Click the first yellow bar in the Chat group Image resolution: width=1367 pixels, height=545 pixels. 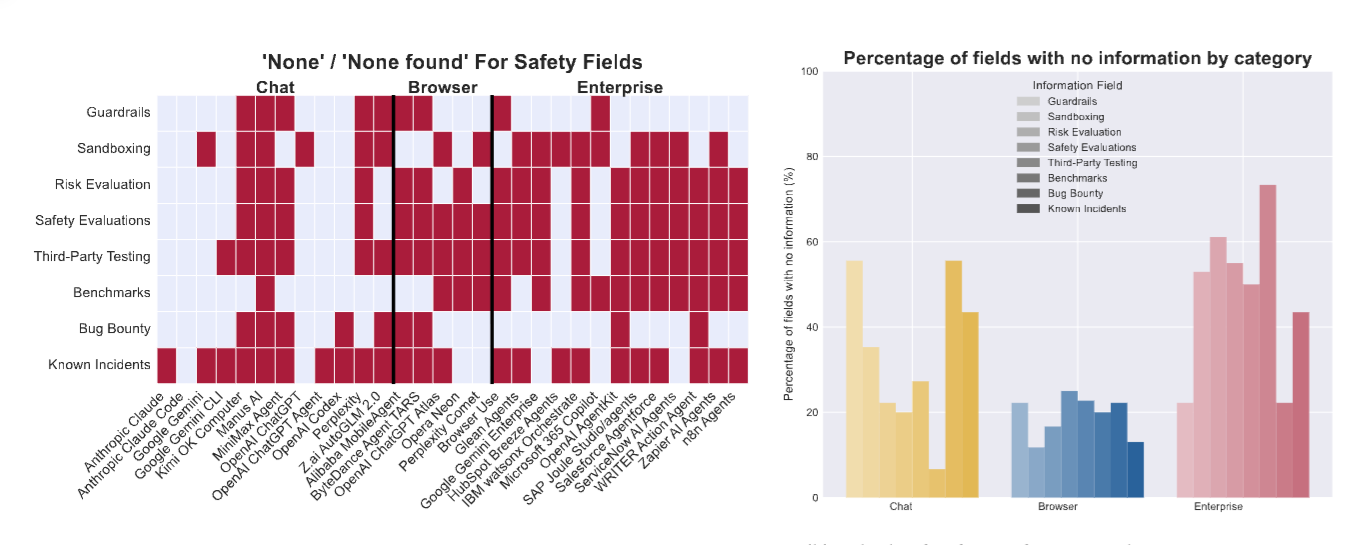pos(854,379)
